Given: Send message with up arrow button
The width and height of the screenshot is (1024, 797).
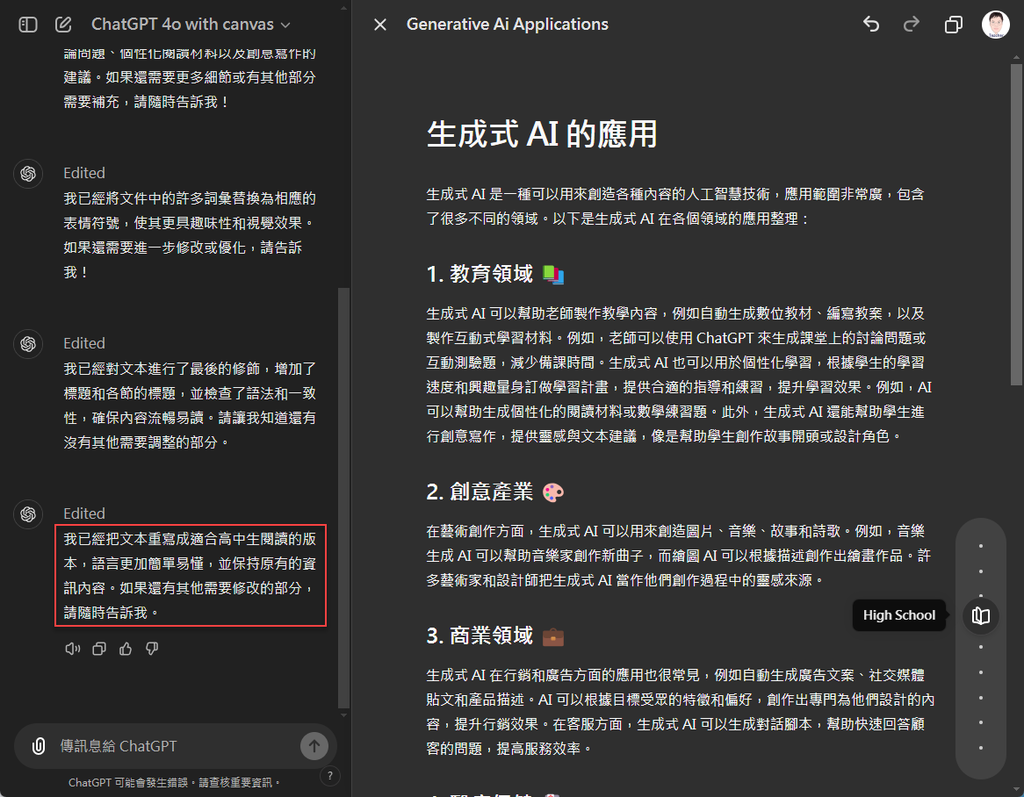Looking at the screenshot, I should (x=314, y=745).
